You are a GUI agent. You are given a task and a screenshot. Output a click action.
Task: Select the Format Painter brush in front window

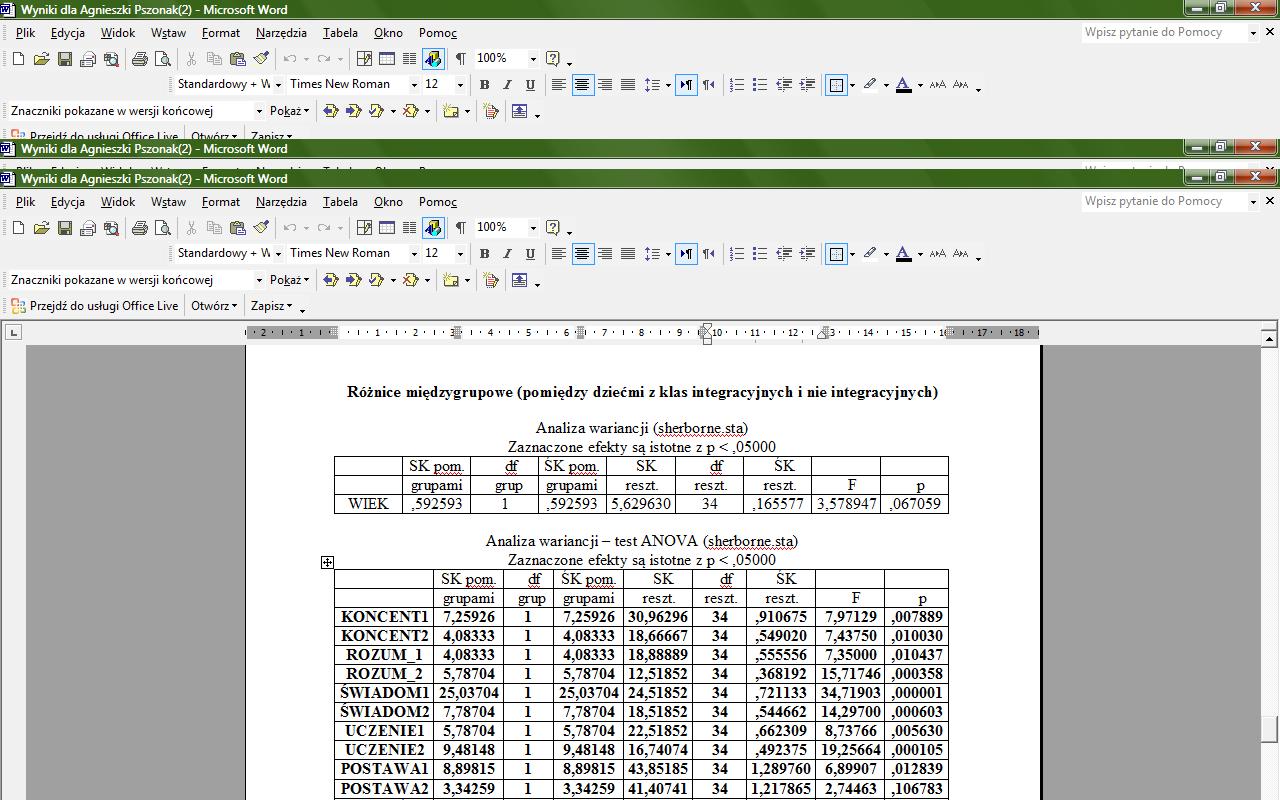pos(261,228)
